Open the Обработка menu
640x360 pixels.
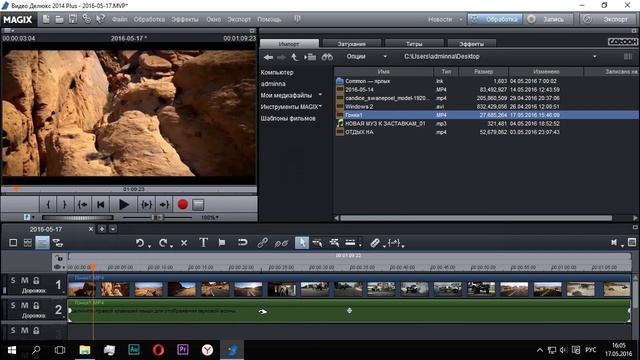[x=149, y=19]
